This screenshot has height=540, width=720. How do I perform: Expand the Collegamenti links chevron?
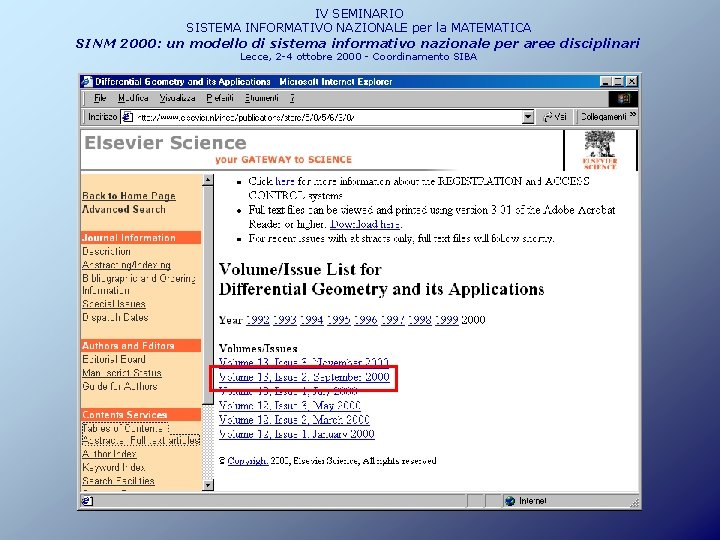633,116
